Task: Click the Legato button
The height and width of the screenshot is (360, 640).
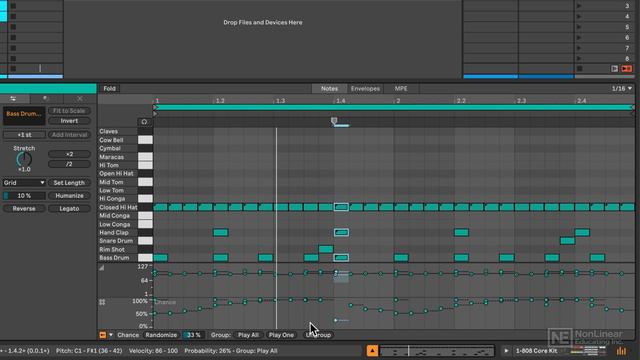Action: tap(69, 209)
